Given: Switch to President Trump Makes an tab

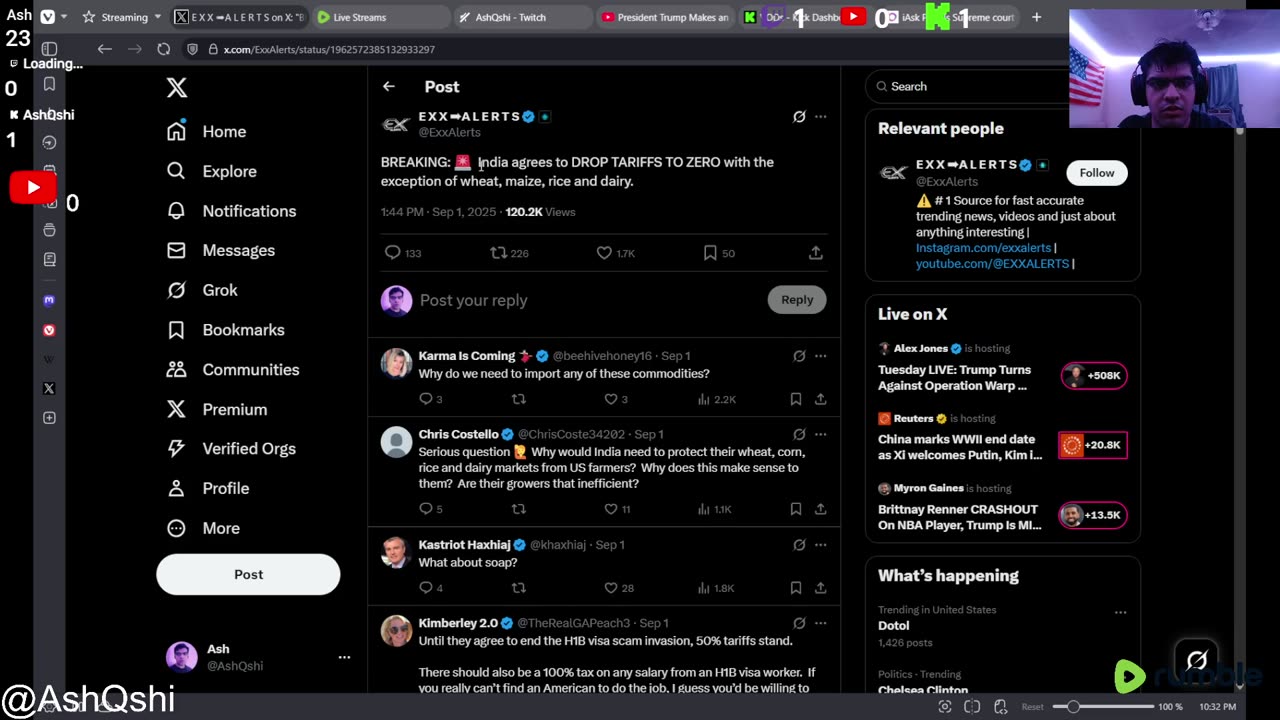Looking at the screenshot, I should pos(665,17).
